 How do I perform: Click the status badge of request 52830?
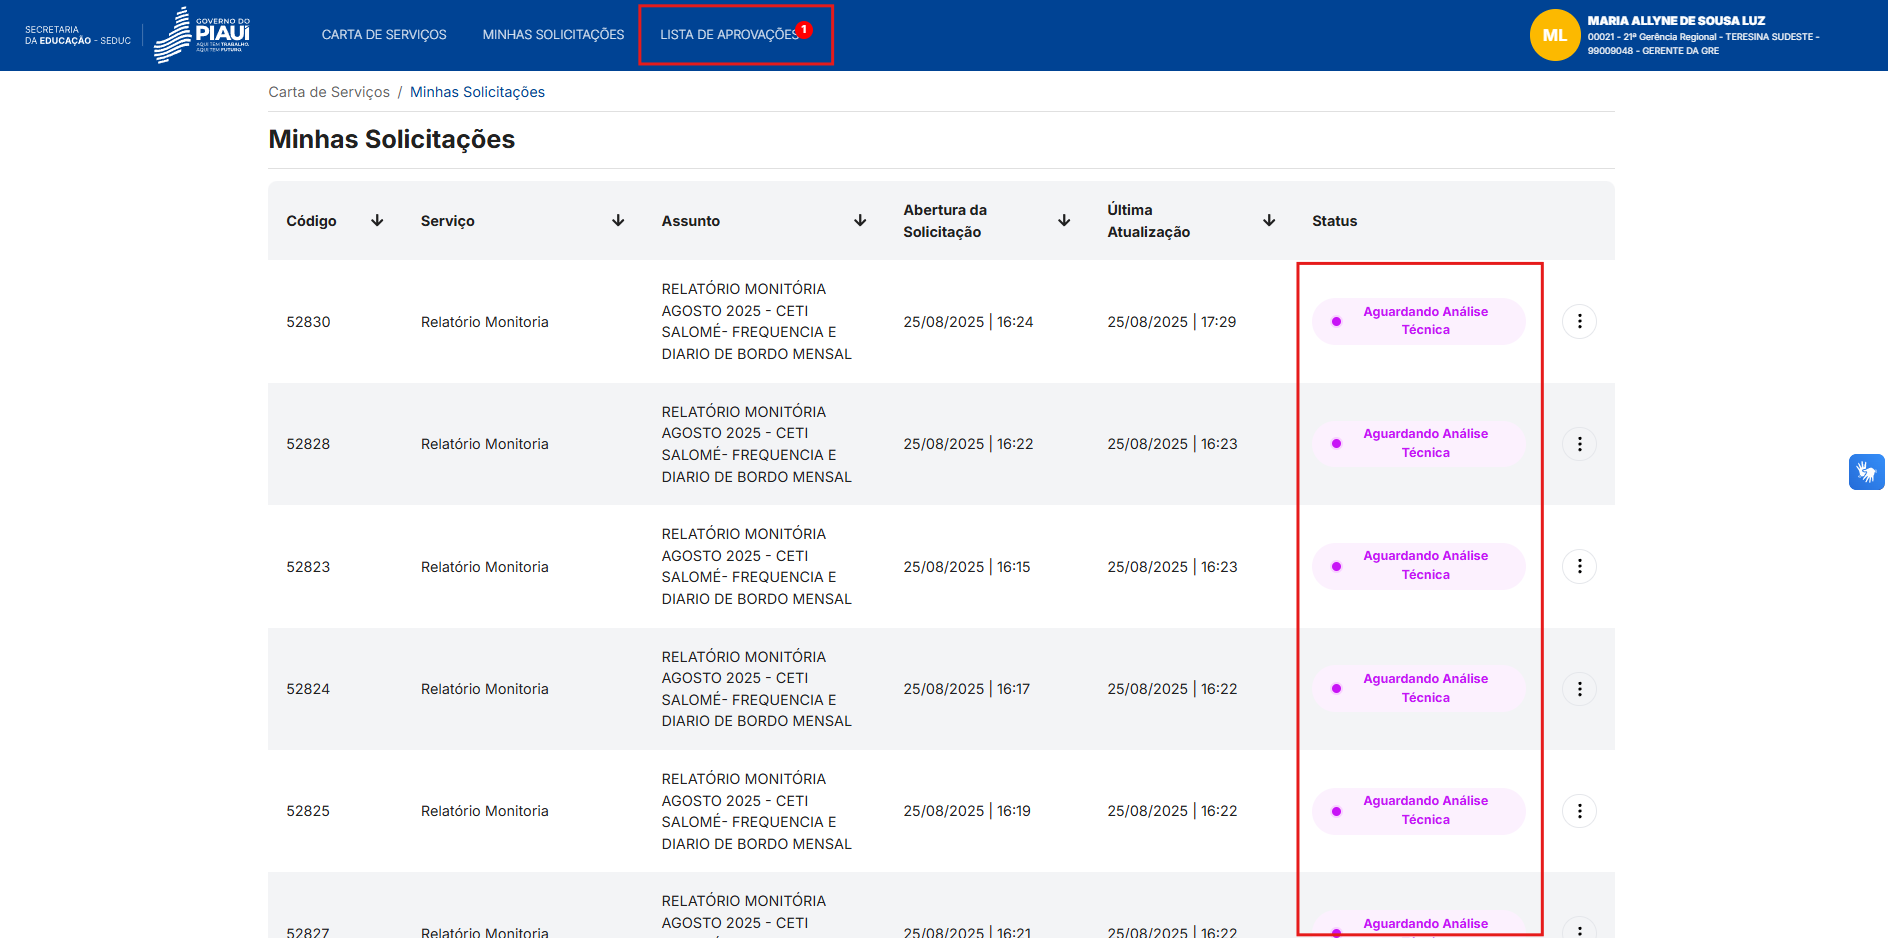point(1418,321)
